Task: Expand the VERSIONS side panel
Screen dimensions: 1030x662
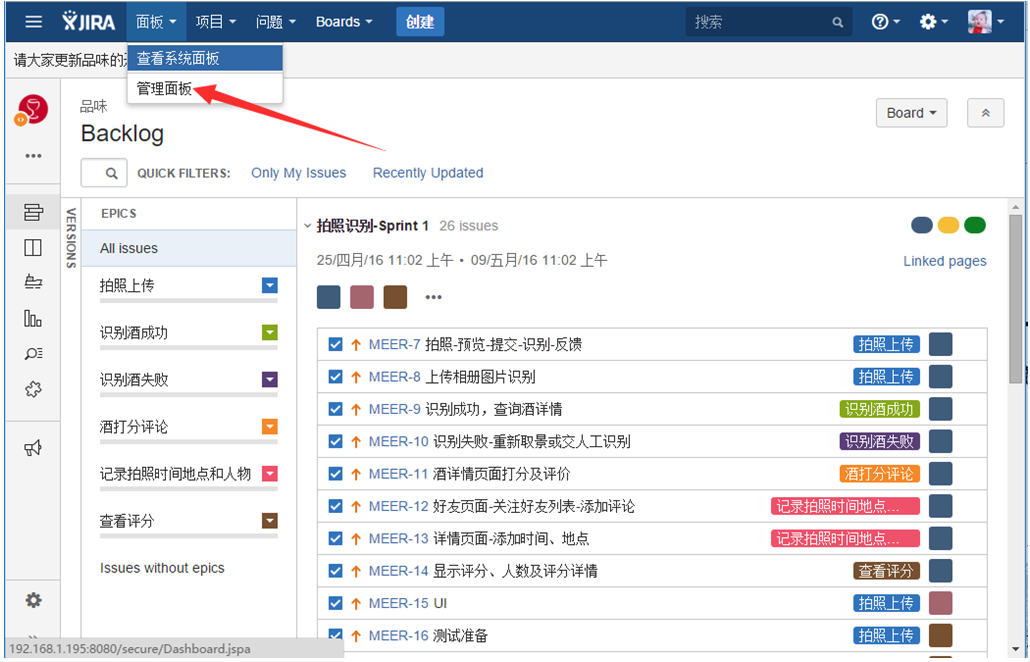Action: coord(71,238)
